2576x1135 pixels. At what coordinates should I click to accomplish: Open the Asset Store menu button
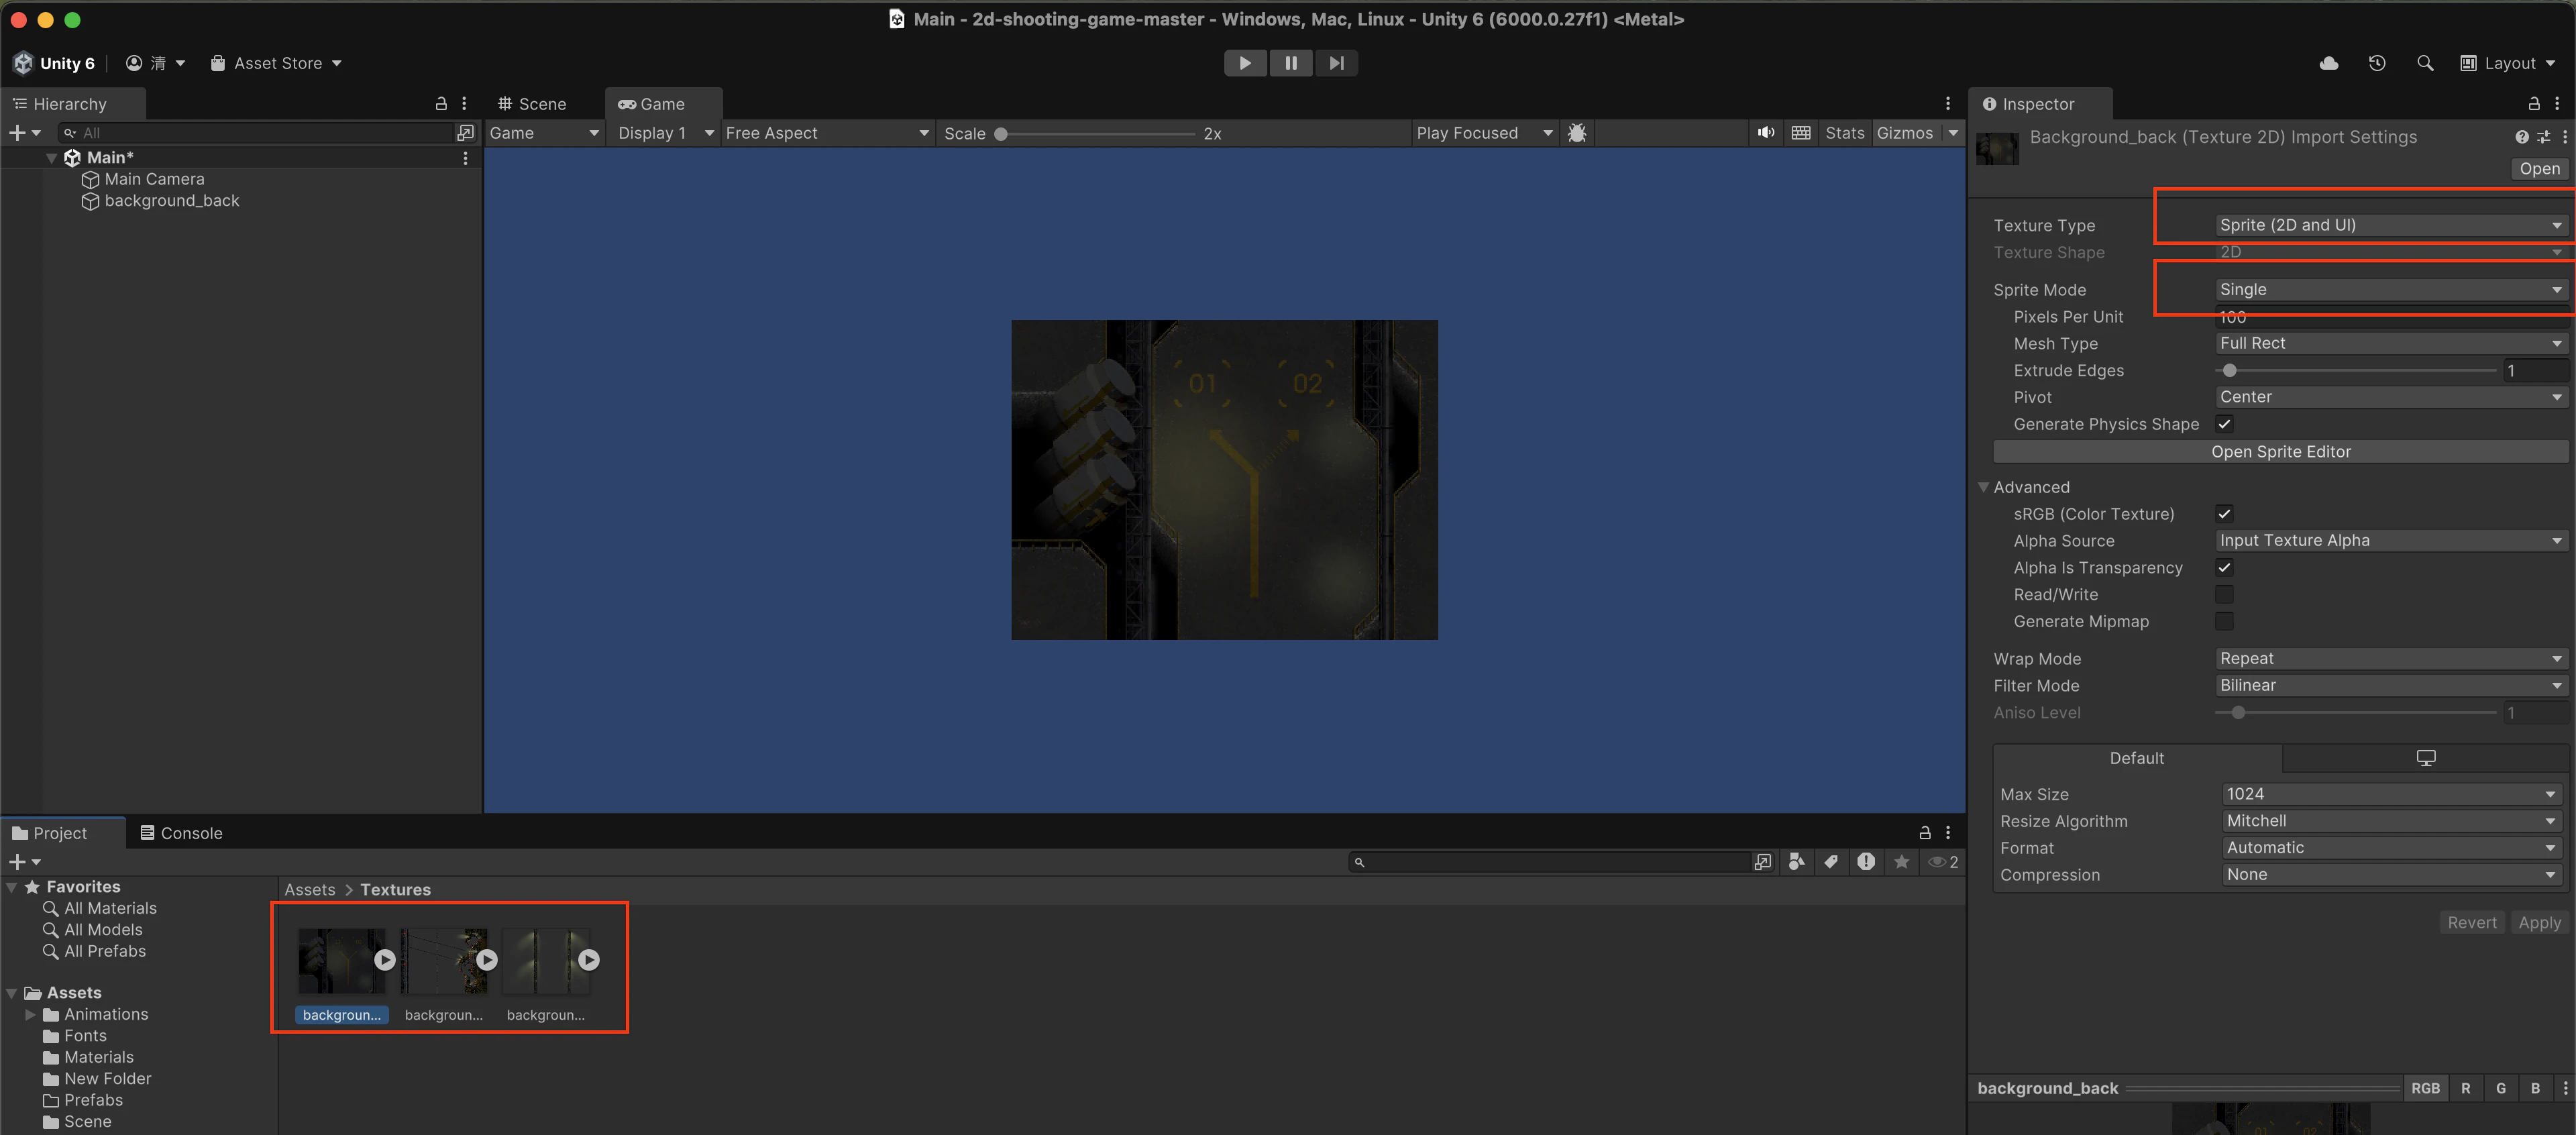point(276,63)
